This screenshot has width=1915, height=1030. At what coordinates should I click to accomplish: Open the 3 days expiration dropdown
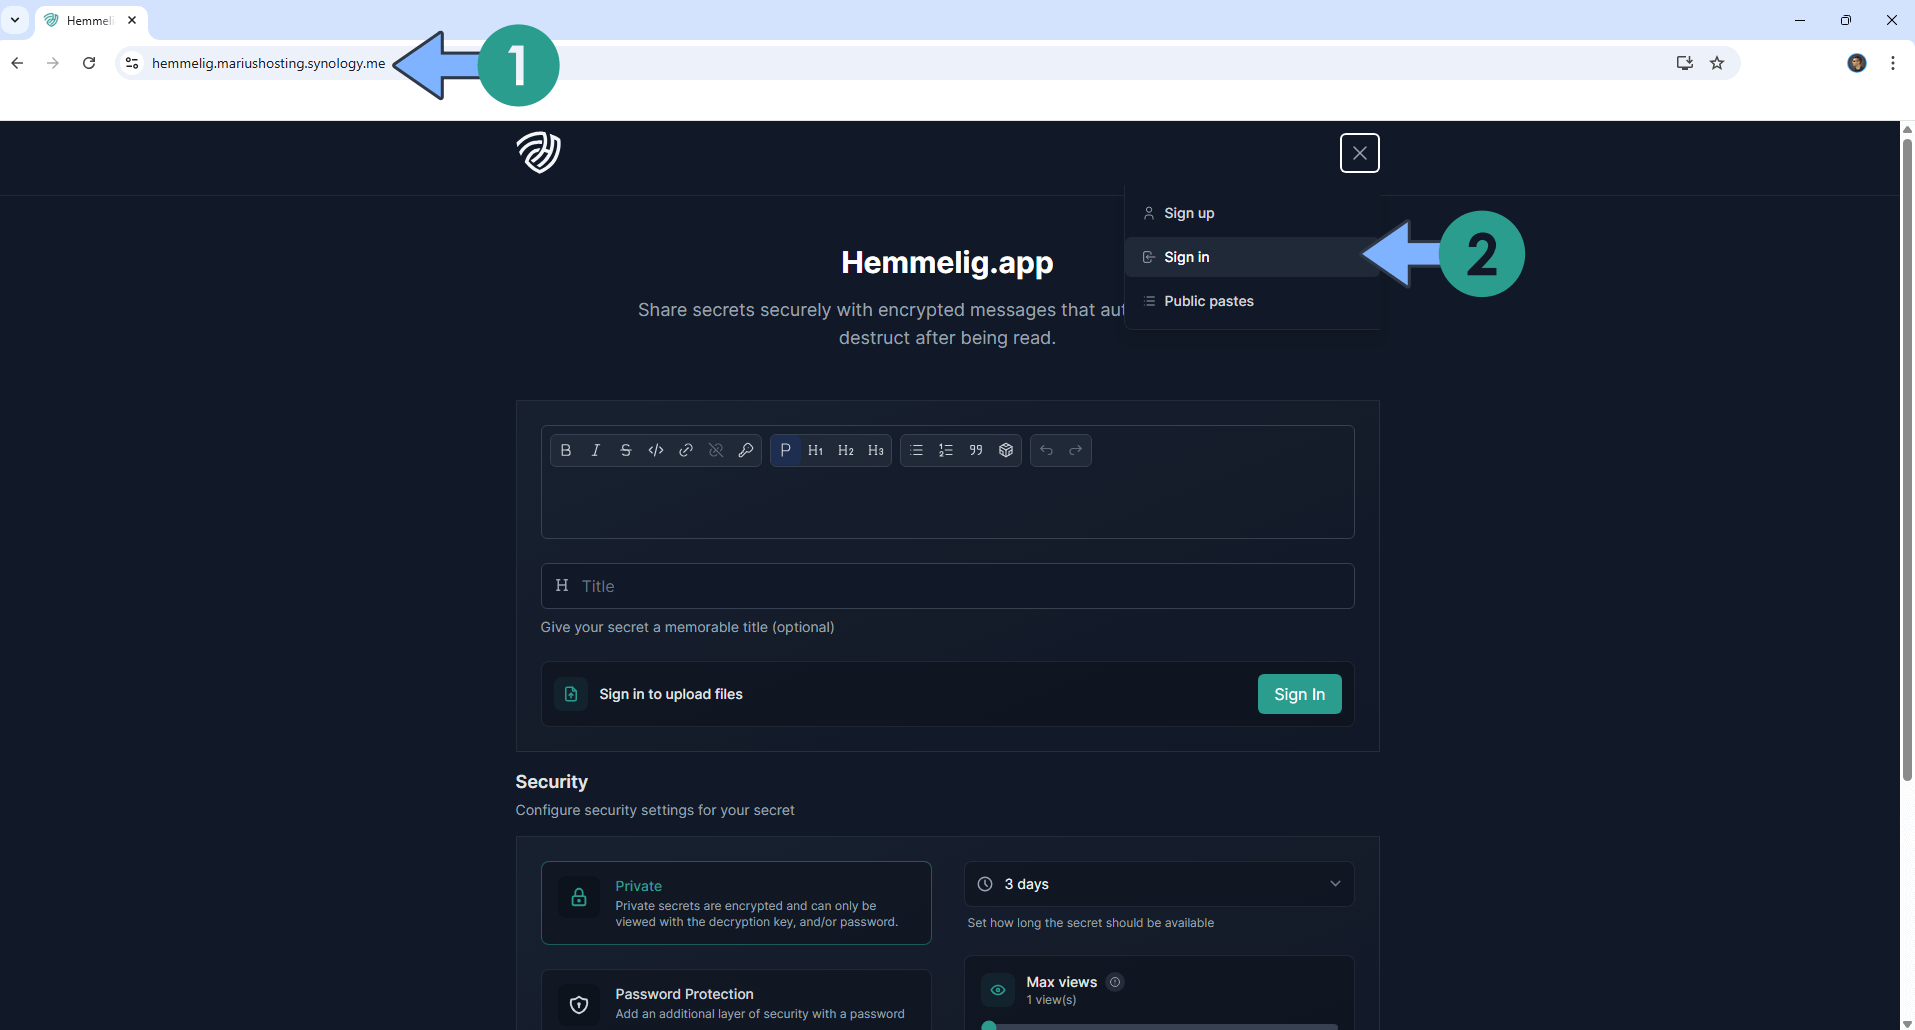tap(1159, 884)
